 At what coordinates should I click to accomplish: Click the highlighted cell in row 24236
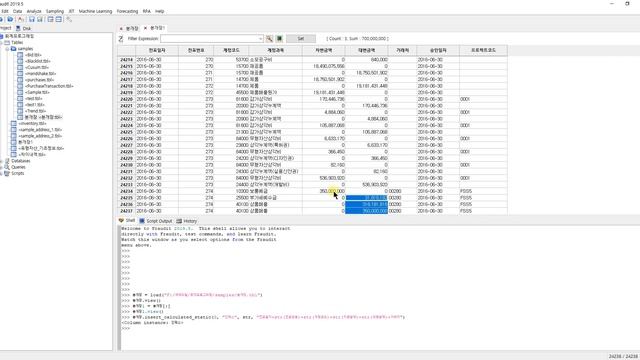366,204
